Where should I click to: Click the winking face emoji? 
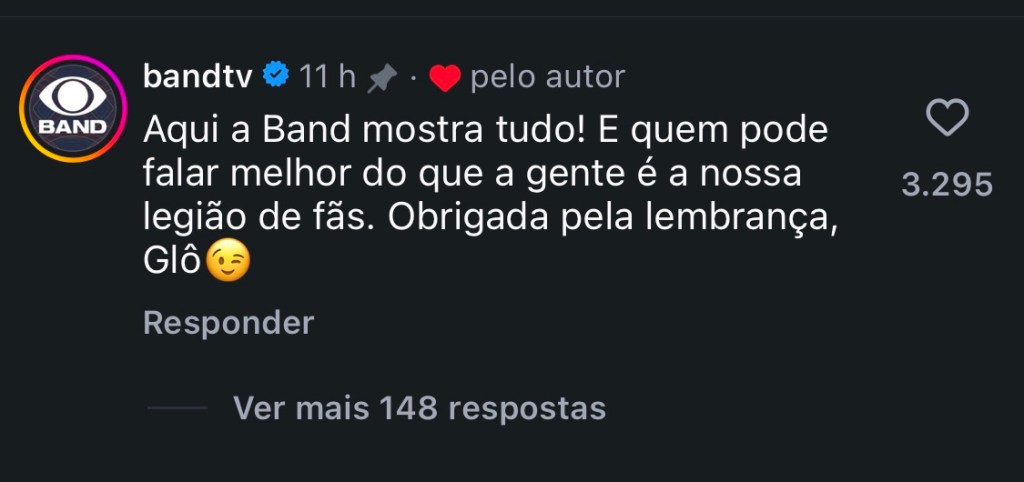228,263
